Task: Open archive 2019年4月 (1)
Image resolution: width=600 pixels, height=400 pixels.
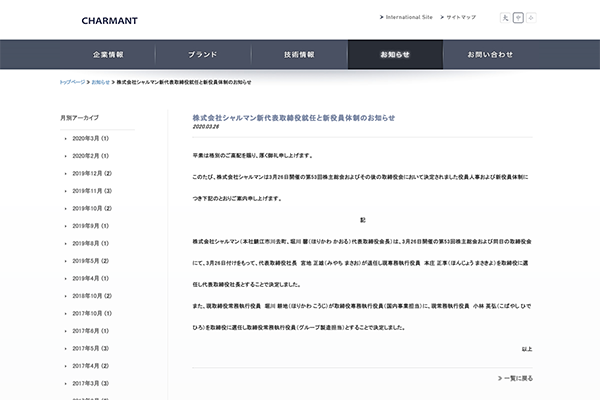Action: 91,278
